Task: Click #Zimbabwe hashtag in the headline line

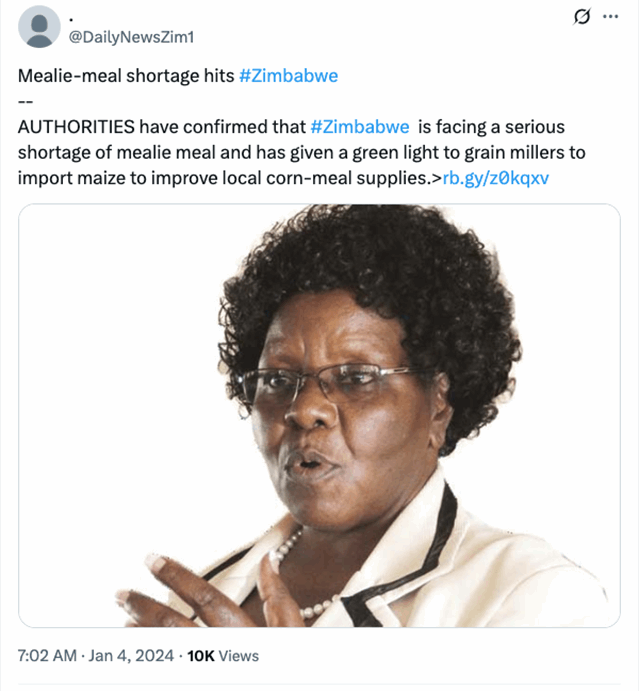Action: coord(289,76)
